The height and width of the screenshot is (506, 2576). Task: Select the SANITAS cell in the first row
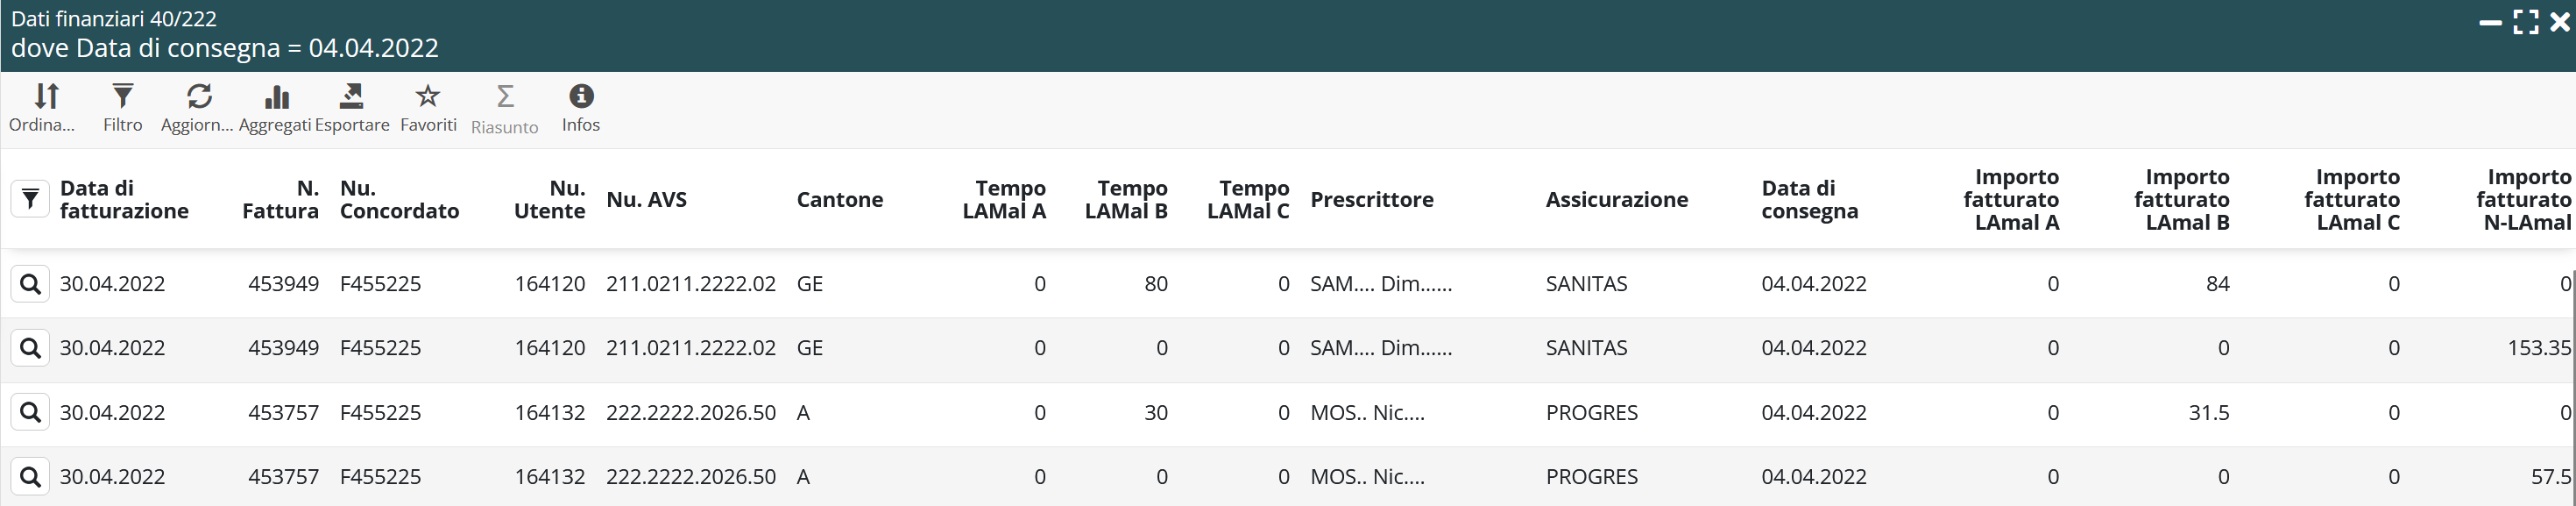pyautogui.click(x=1586, y=284)
